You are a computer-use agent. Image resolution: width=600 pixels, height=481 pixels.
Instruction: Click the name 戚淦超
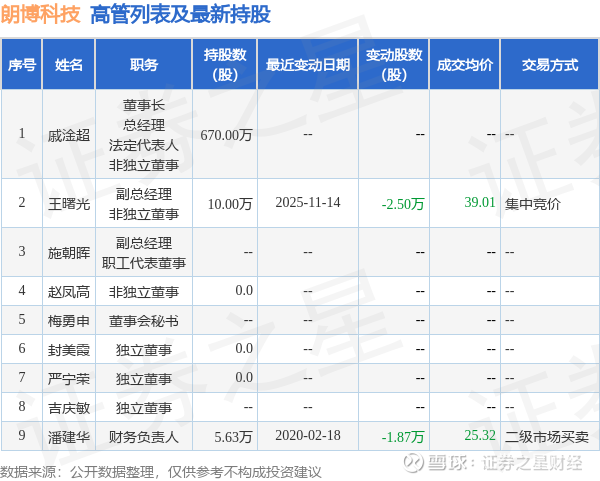pos(69,135)
